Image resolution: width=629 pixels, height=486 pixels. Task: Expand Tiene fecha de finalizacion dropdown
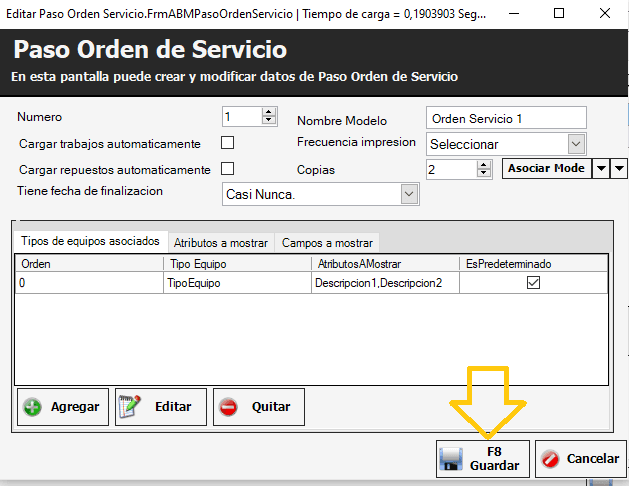point(408,194)
